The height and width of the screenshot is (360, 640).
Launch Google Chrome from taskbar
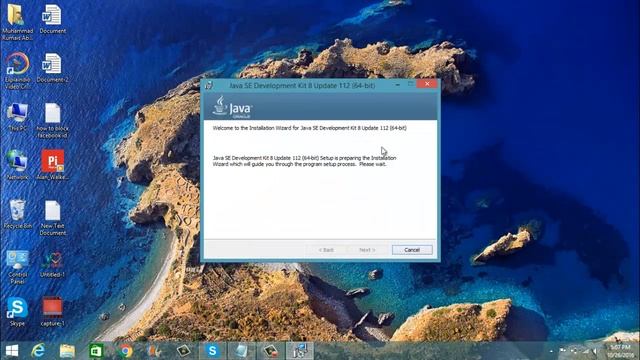125,351
